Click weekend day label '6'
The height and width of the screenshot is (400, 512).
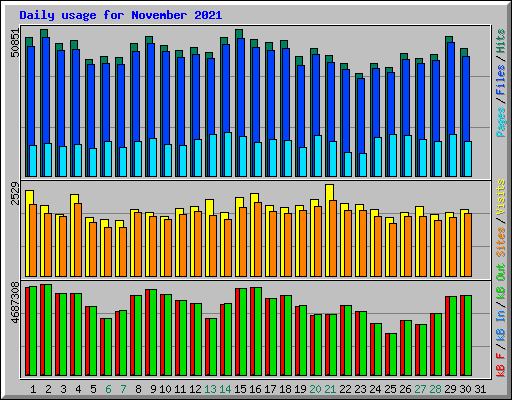(x=108, y=389)
